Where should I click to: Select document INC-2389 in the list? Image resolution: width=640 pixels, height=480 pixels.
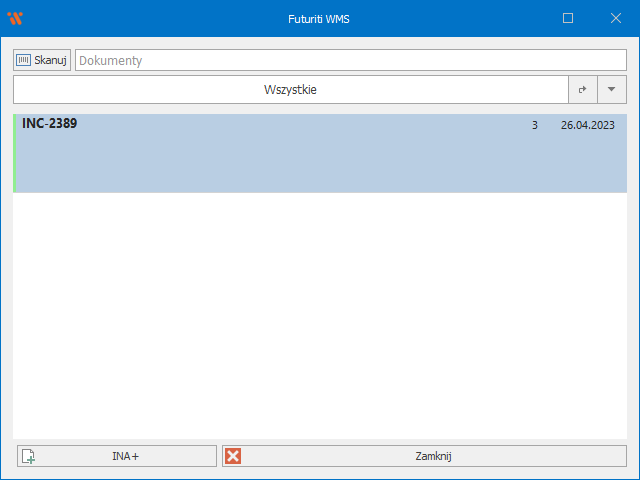click(50, 124)
